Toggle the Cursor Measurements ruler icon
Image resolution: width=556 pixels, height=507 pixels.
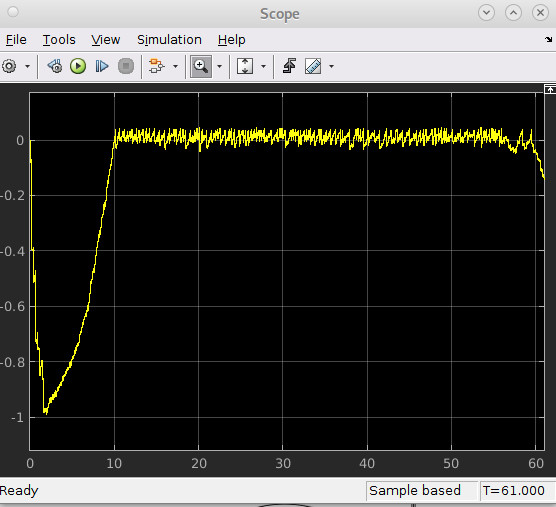(313, 66)
